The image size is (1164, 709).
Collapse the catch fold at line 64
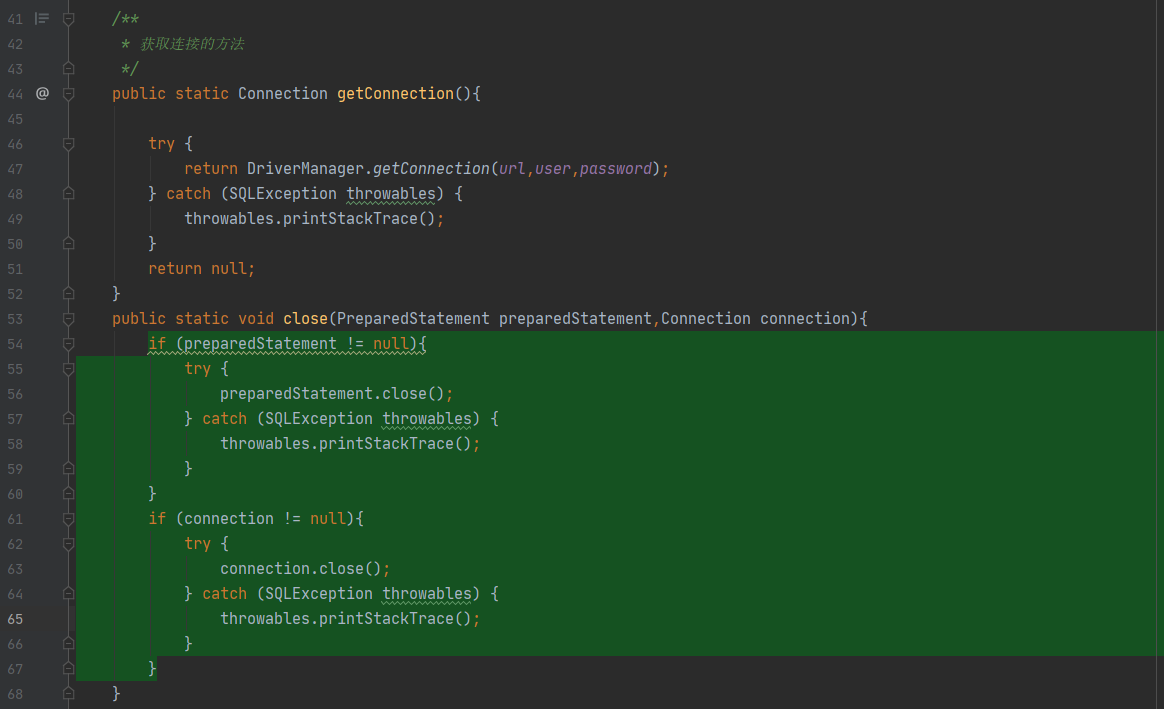[68, 594]
